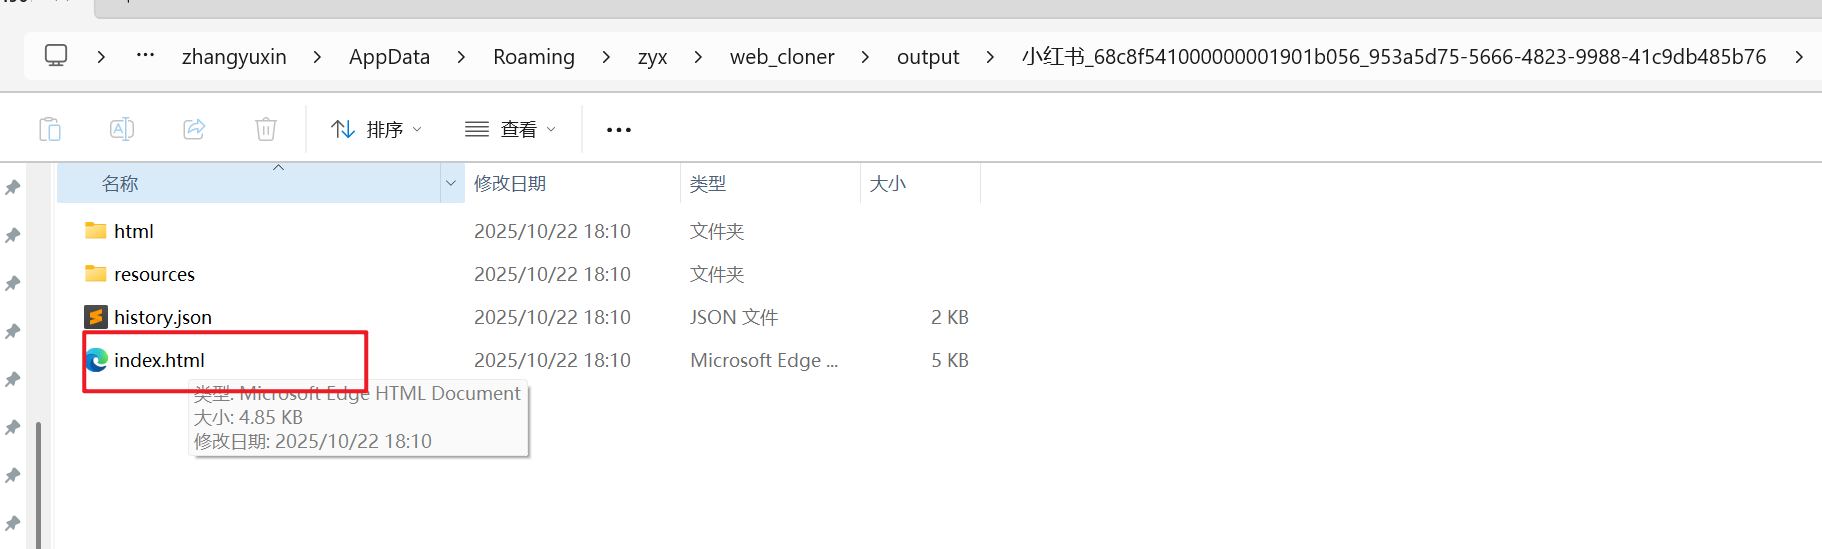
Task: Open the 查看 view dropdown
Action: (510, 129)
